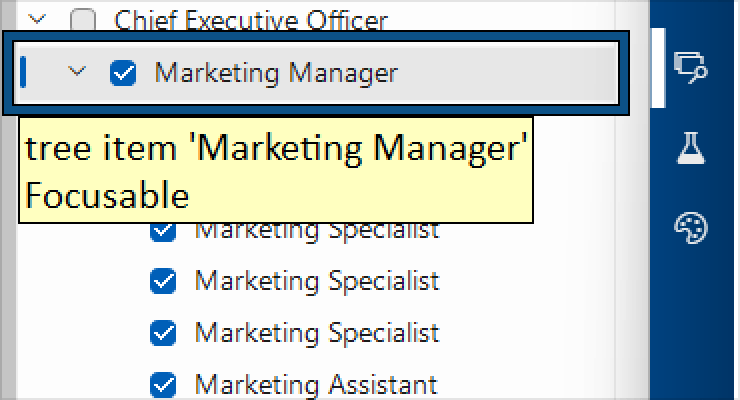Collapse the Marketing Manager tree node

point(76,72)
